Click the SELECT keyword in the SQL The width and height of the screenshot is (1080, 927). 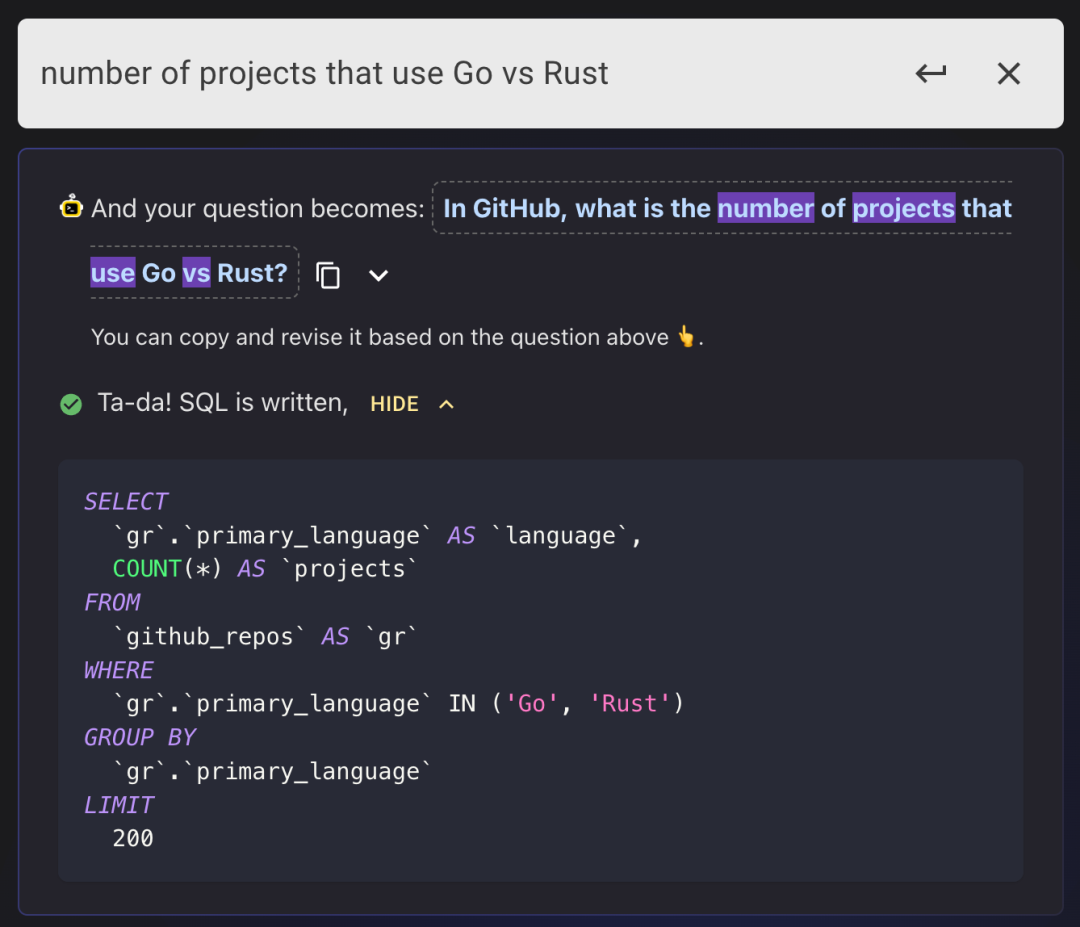point(126,501)
